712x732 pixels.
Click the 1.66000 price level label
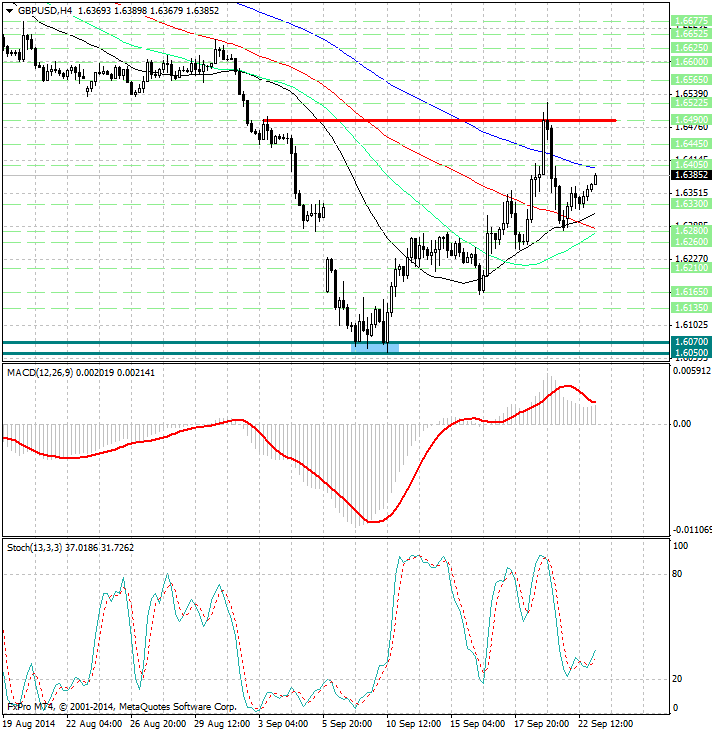point(691,62)
